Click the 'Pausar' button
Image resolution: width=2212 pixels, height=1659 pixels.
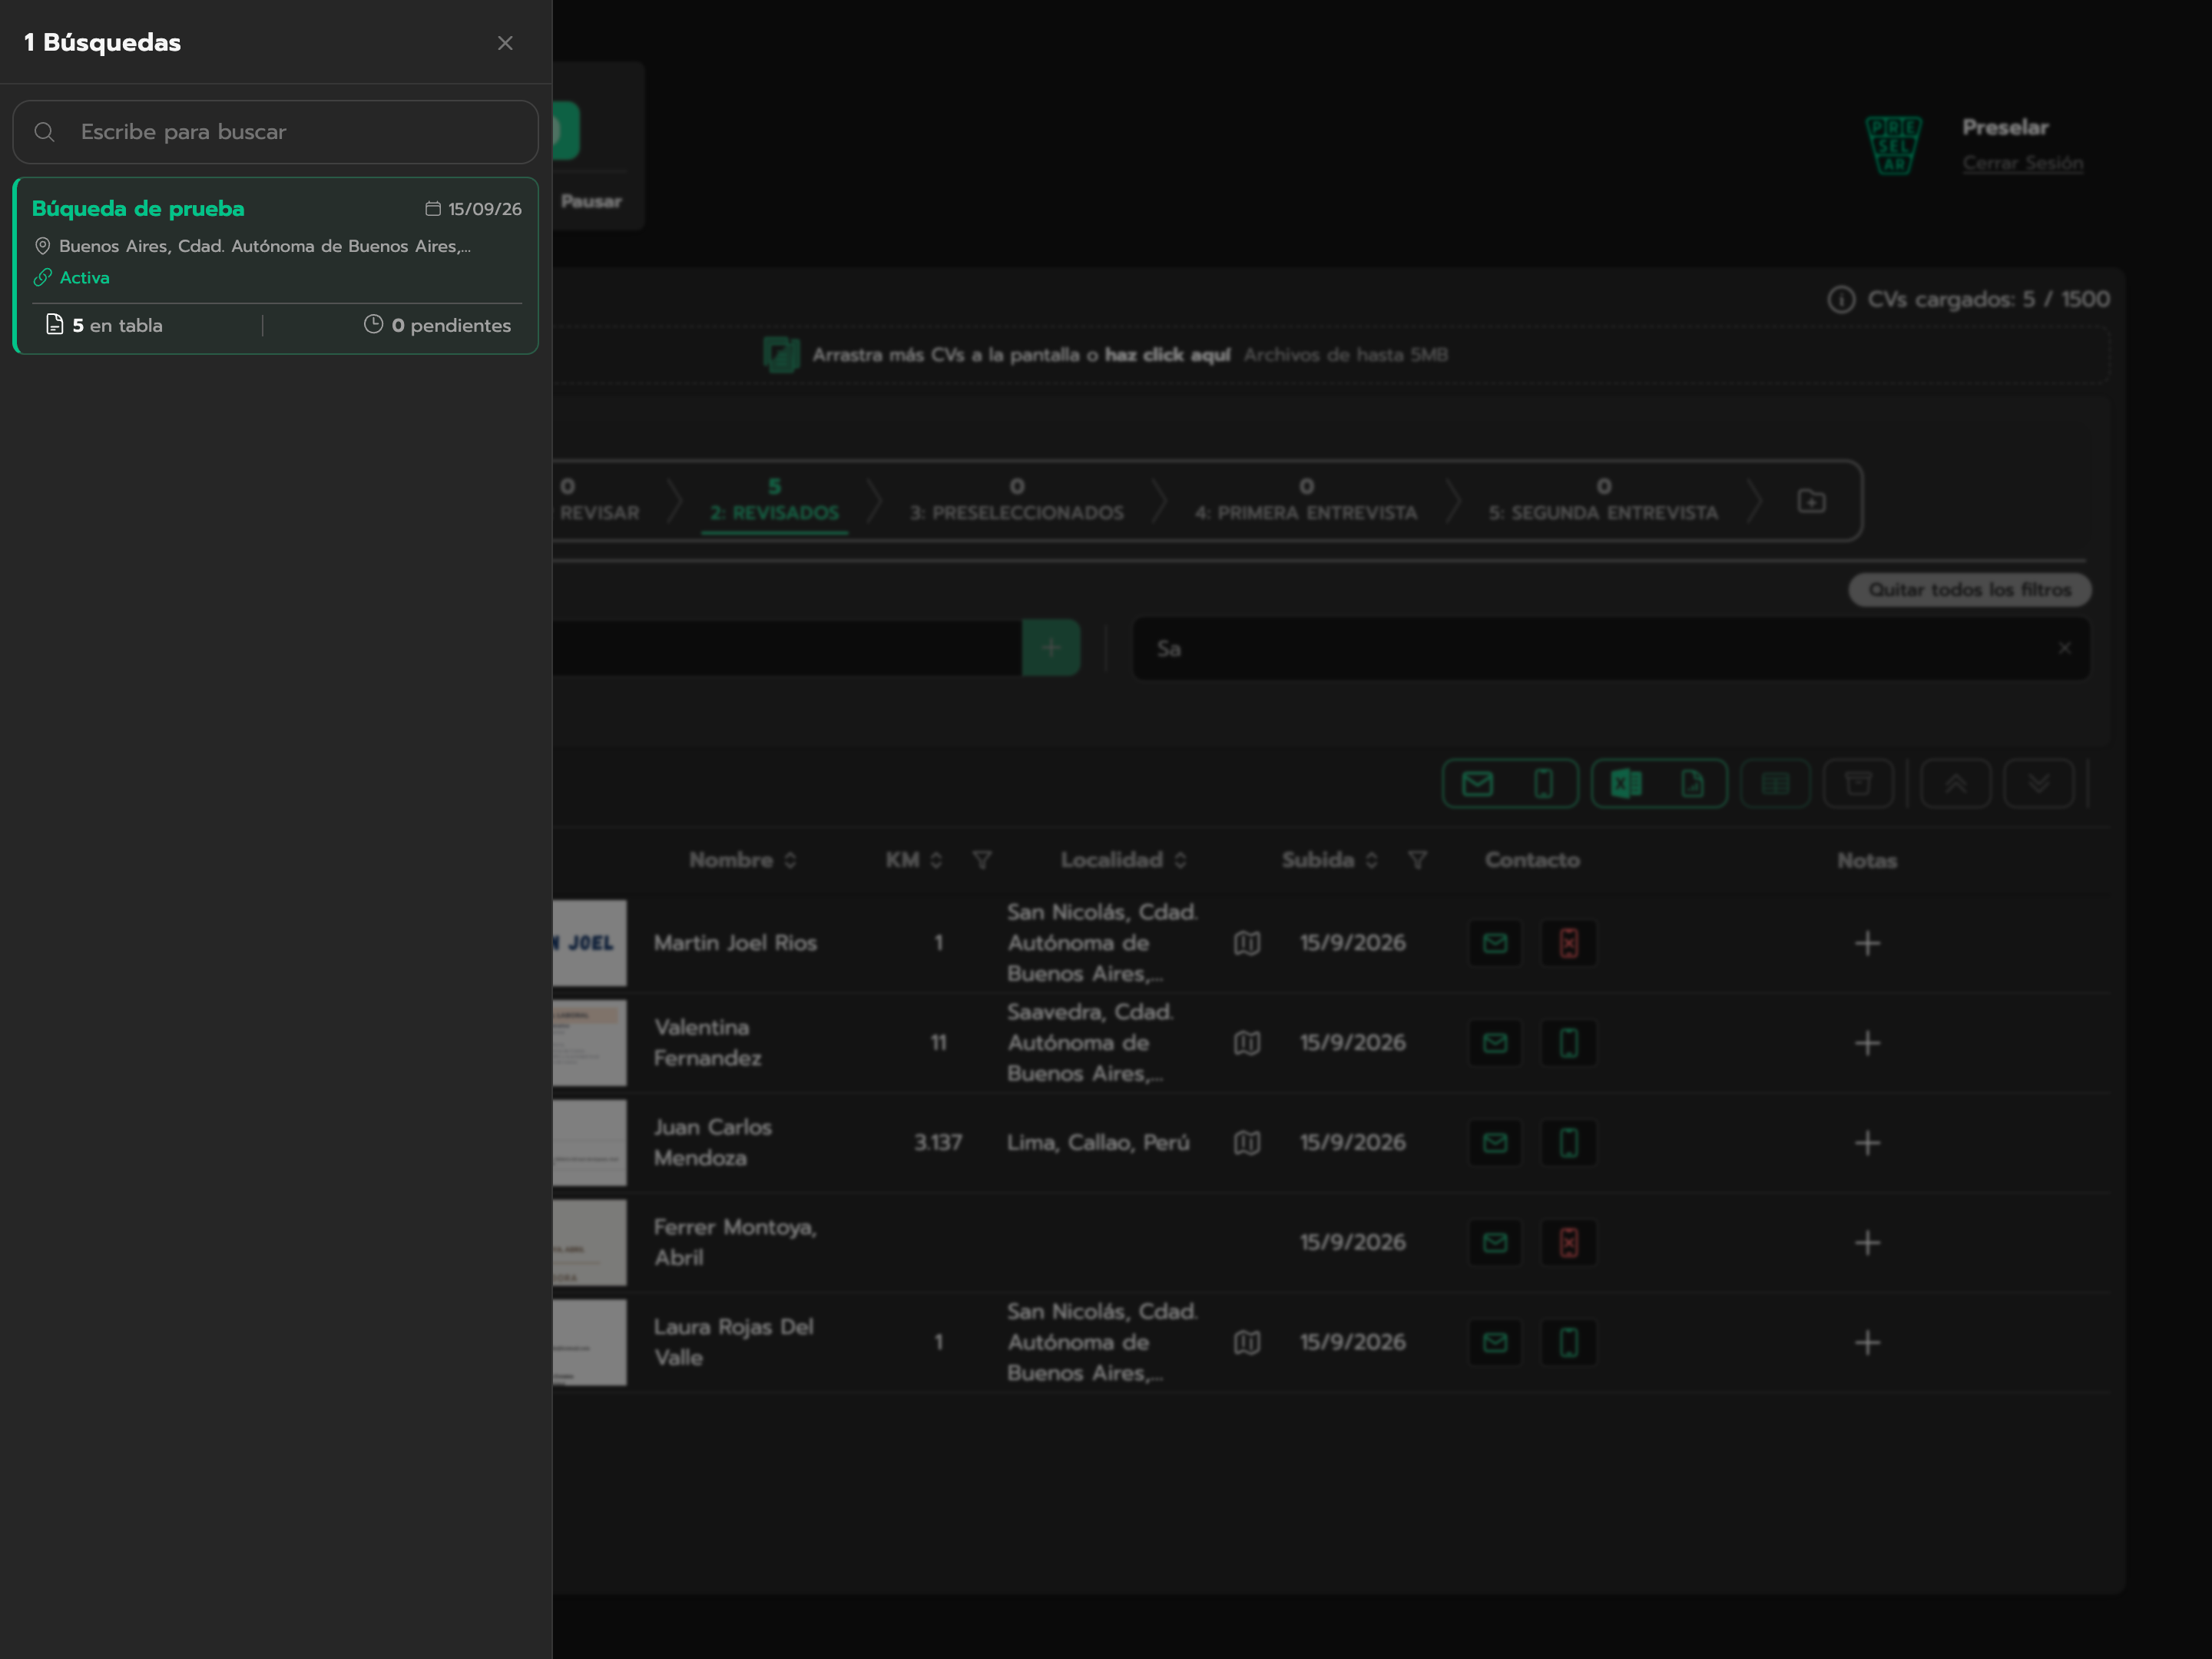pyautogui.click(x=591, y=201)
